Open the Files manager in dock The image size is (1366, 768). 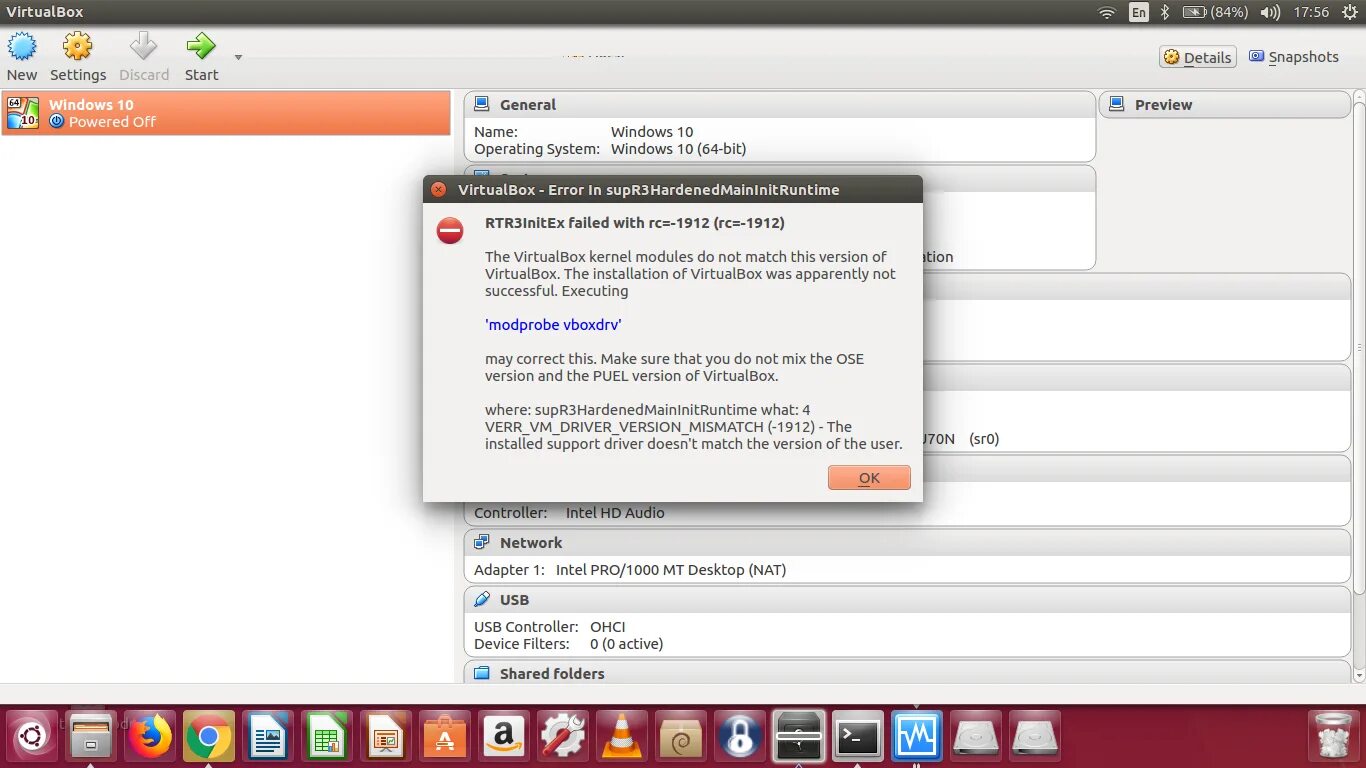pyautogui.click(x=91, y=737)
